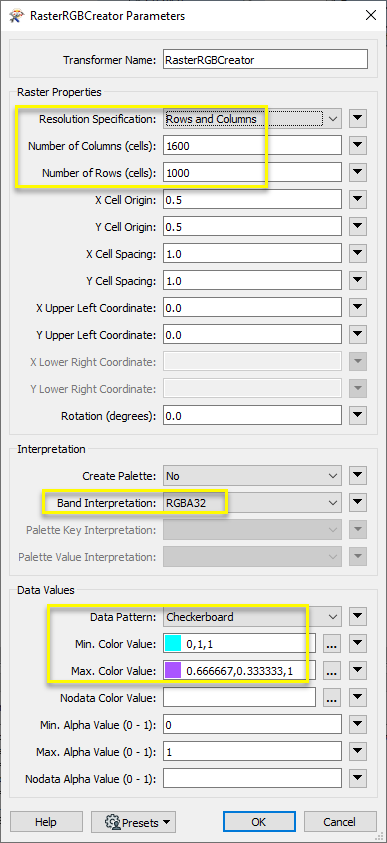387x843 pixels.
Task: Click the Transformer Name text field
Action: (266, 60)
